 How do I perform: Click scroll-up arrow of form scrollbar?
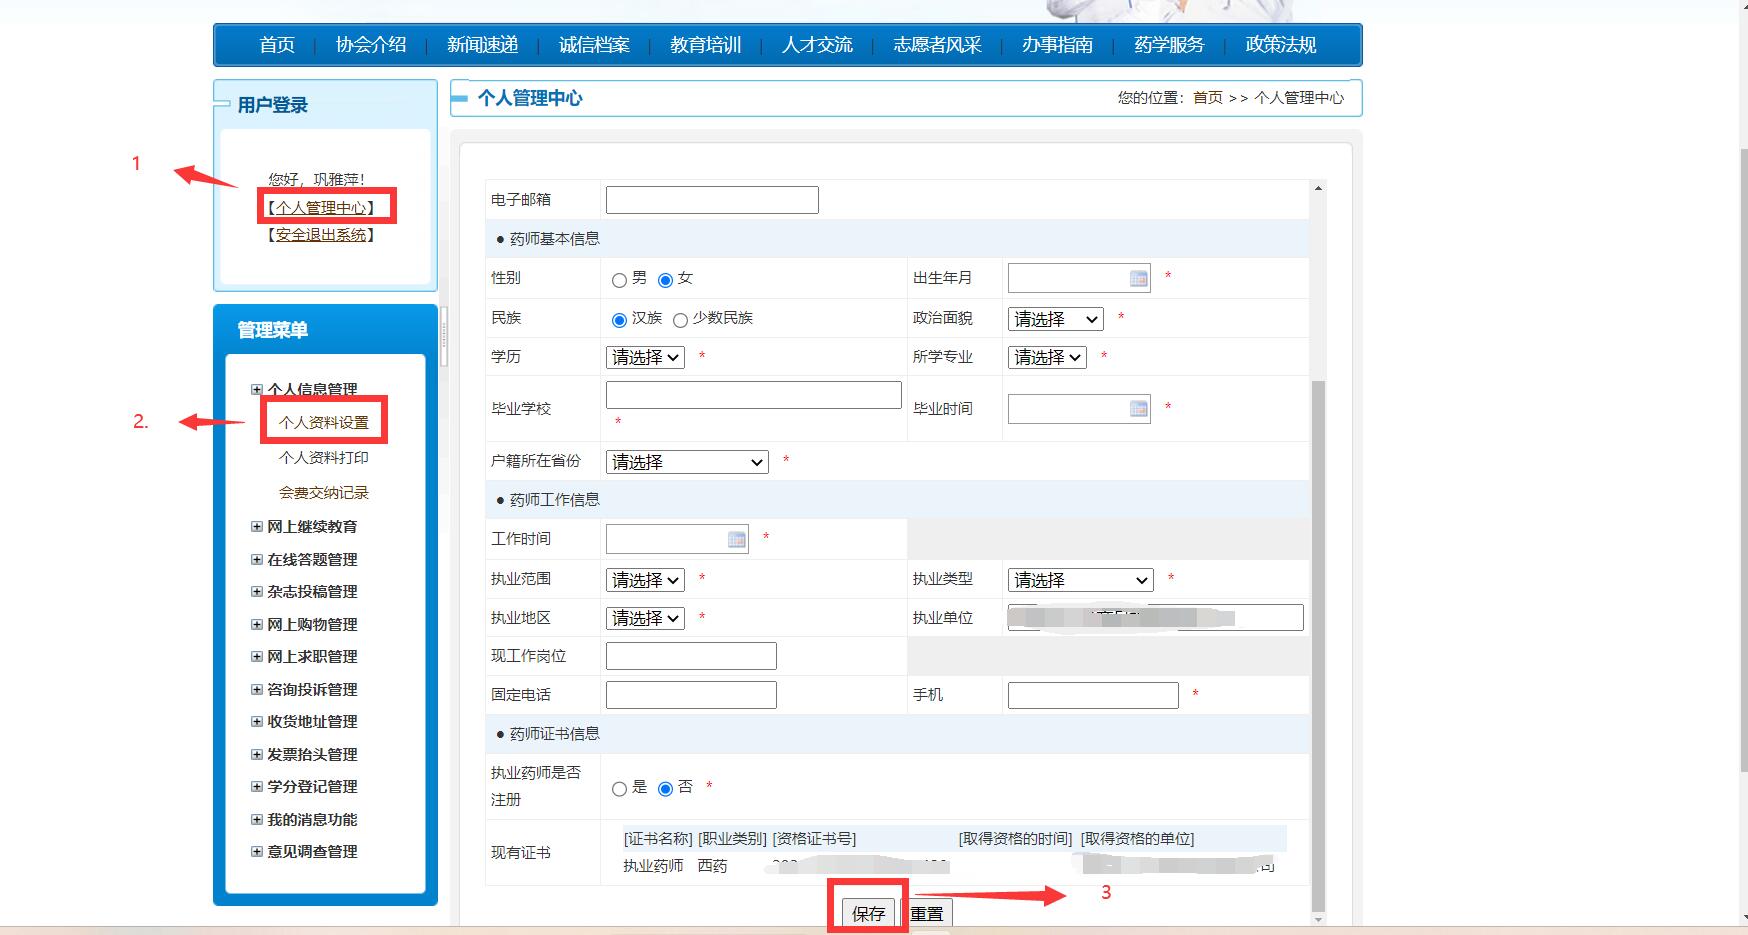[x=1318, y=188]
